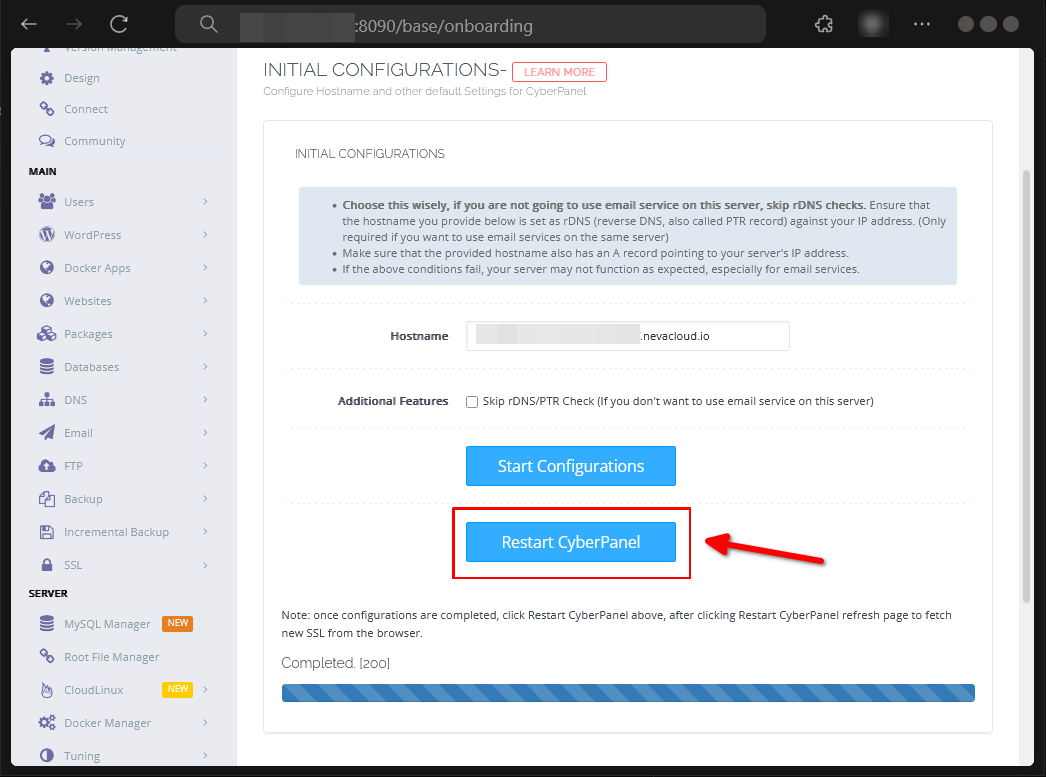Open the SSL sidebar link
Image resolution: width=1046 pixels, height=777 pixels.
tap(73, 565)
